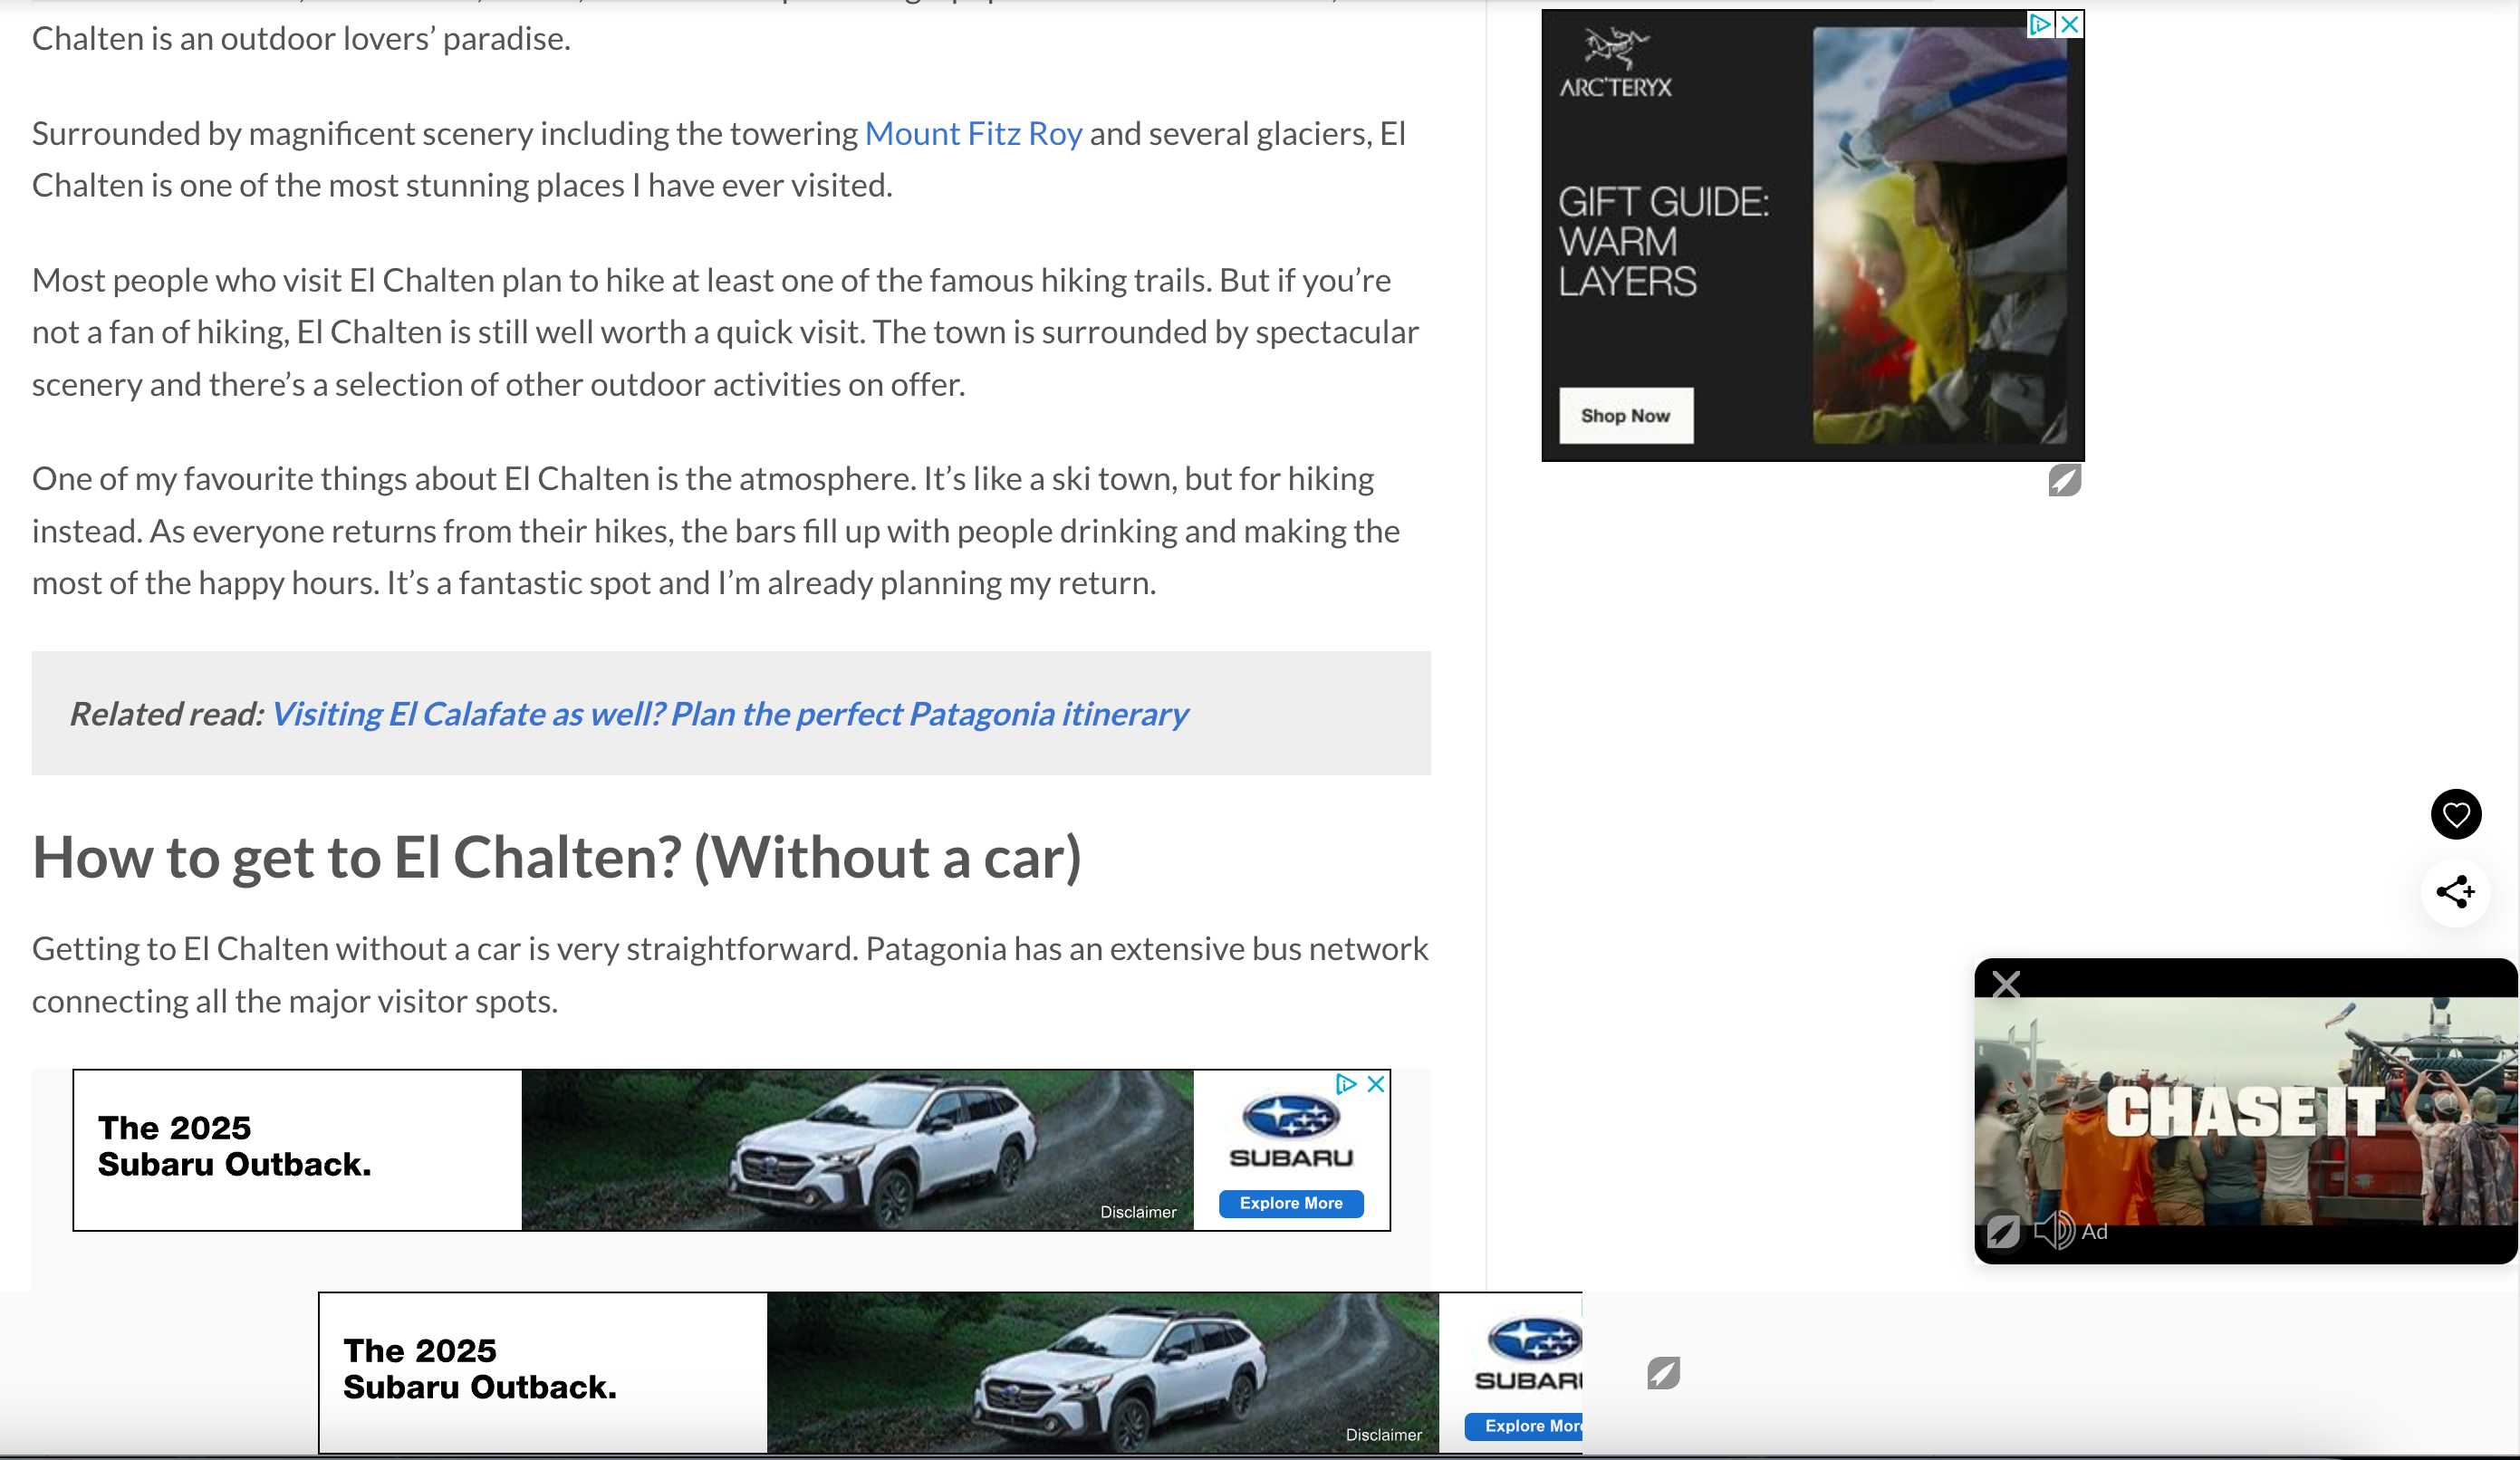Close the Arc'teryx ad with X icon
This screenshot has height=1460, width=2520.
coord(2069,24)
